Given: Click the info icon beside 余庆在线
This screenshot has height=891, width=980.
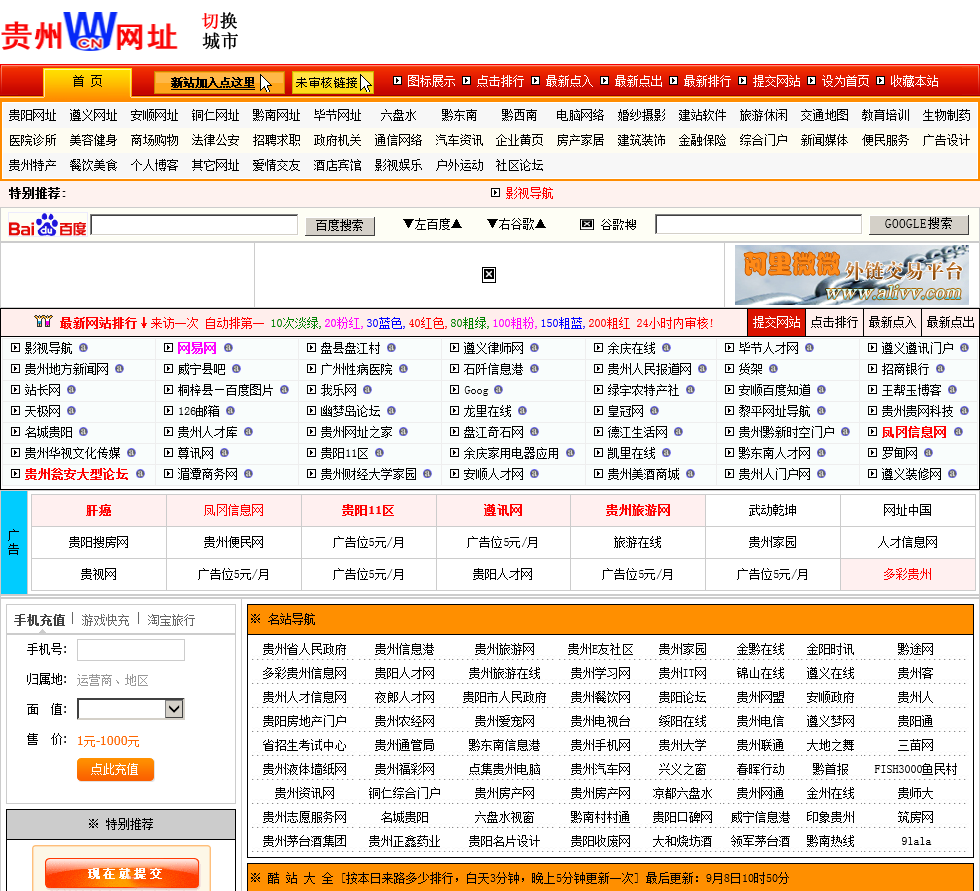Looking at the screenshot, I should pos(666,347).
